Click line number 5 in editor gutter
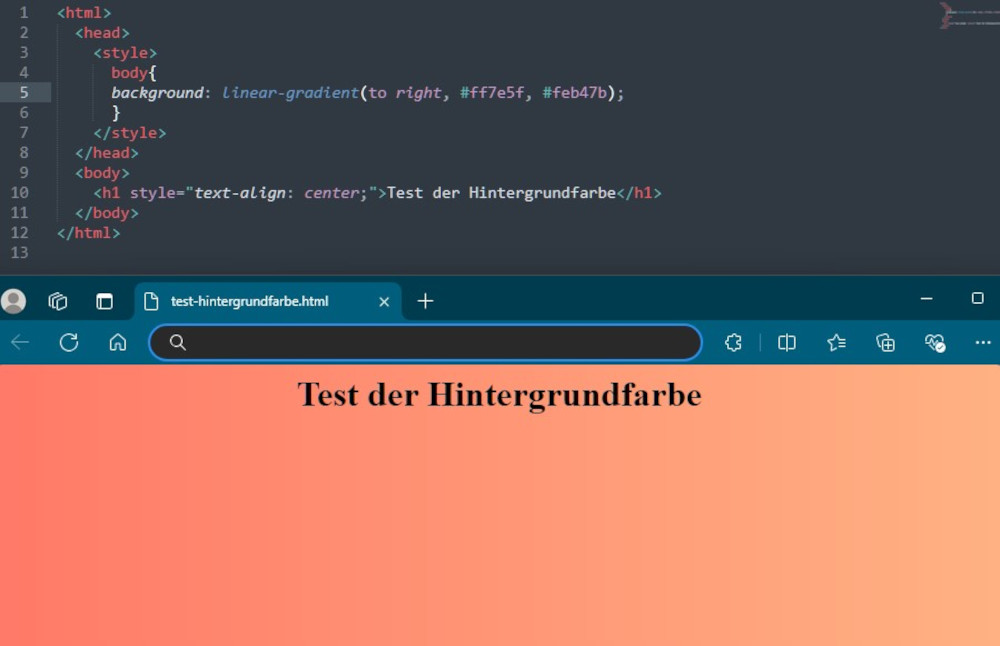 24,92
